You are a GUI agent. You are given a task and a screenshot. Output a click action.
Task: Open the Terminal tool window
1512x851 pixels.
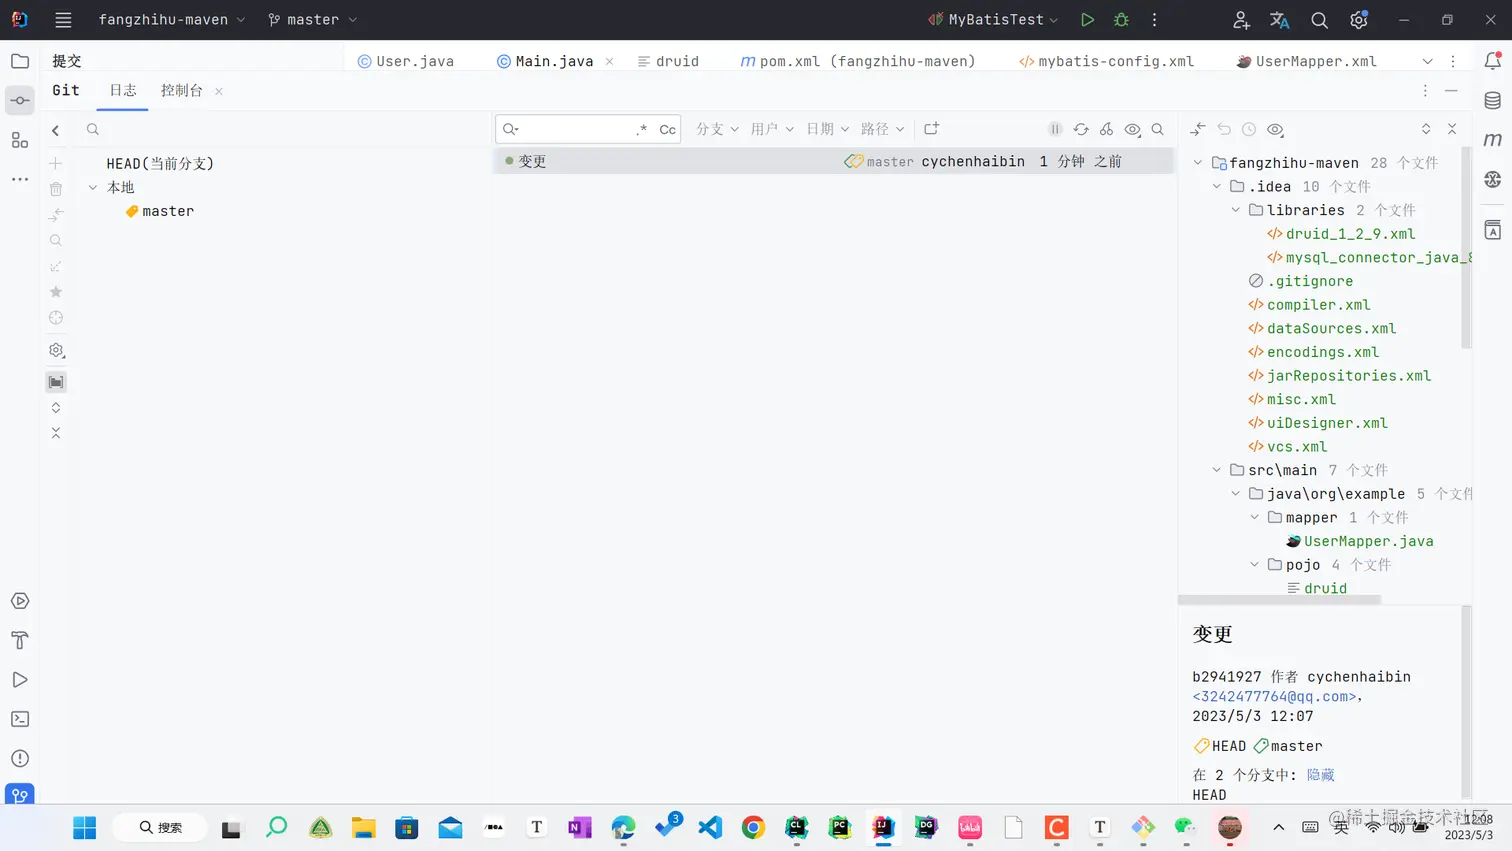[x=20, y=719]
